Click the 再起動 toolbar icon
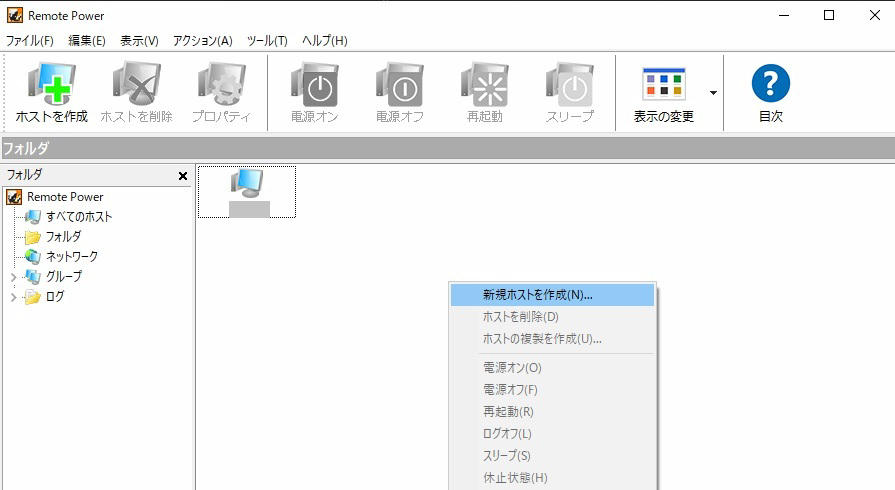The width and height of the screenshot is (895, 490). (x=485, y=93)
